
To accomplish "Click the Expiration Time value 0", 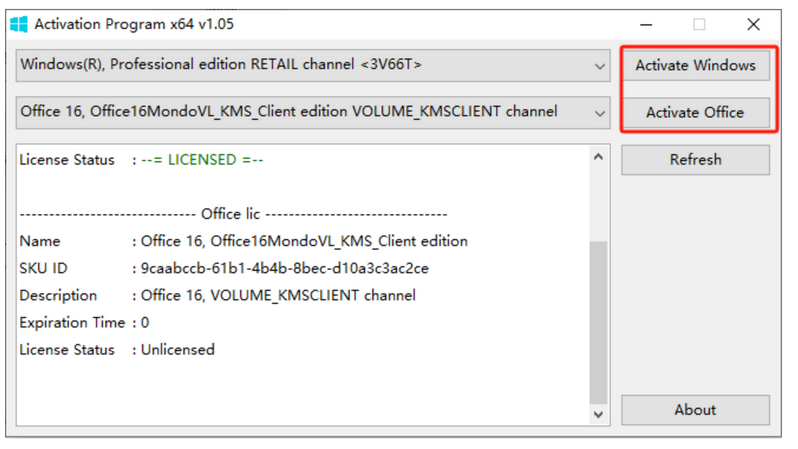I will point(145,323).
